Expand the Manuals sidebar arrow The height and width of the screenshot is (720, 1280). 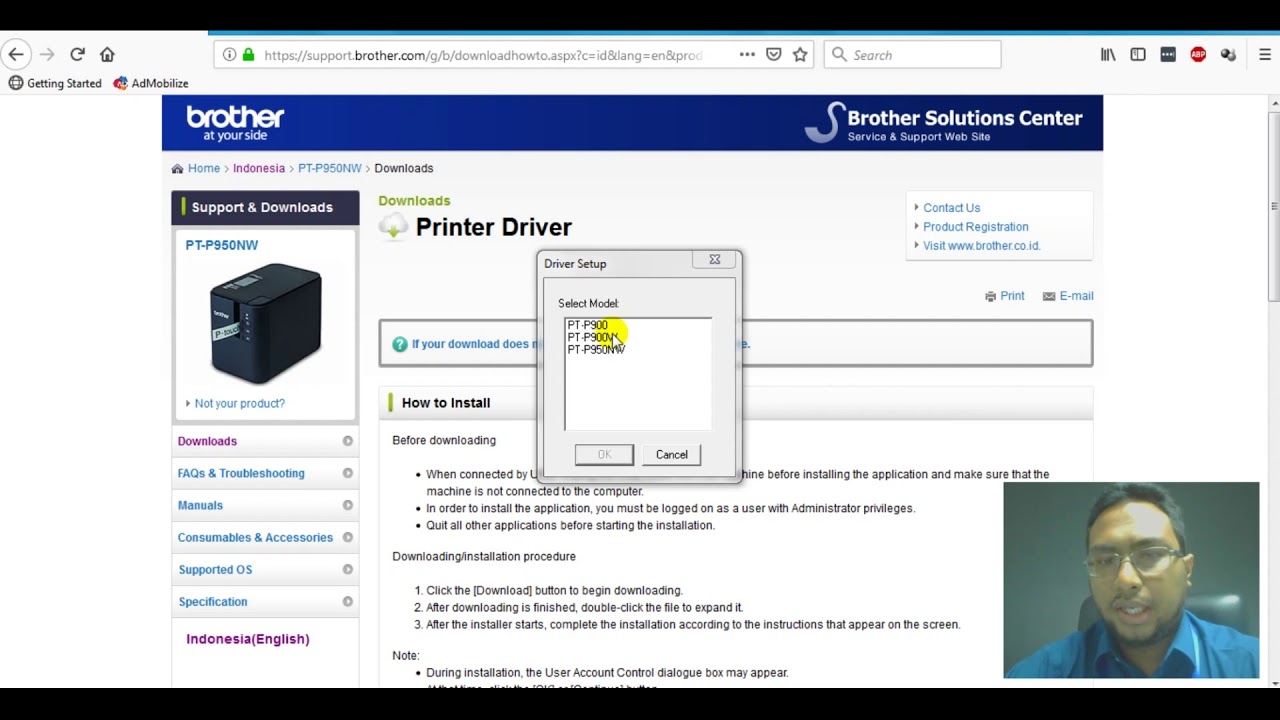[347, 505]
